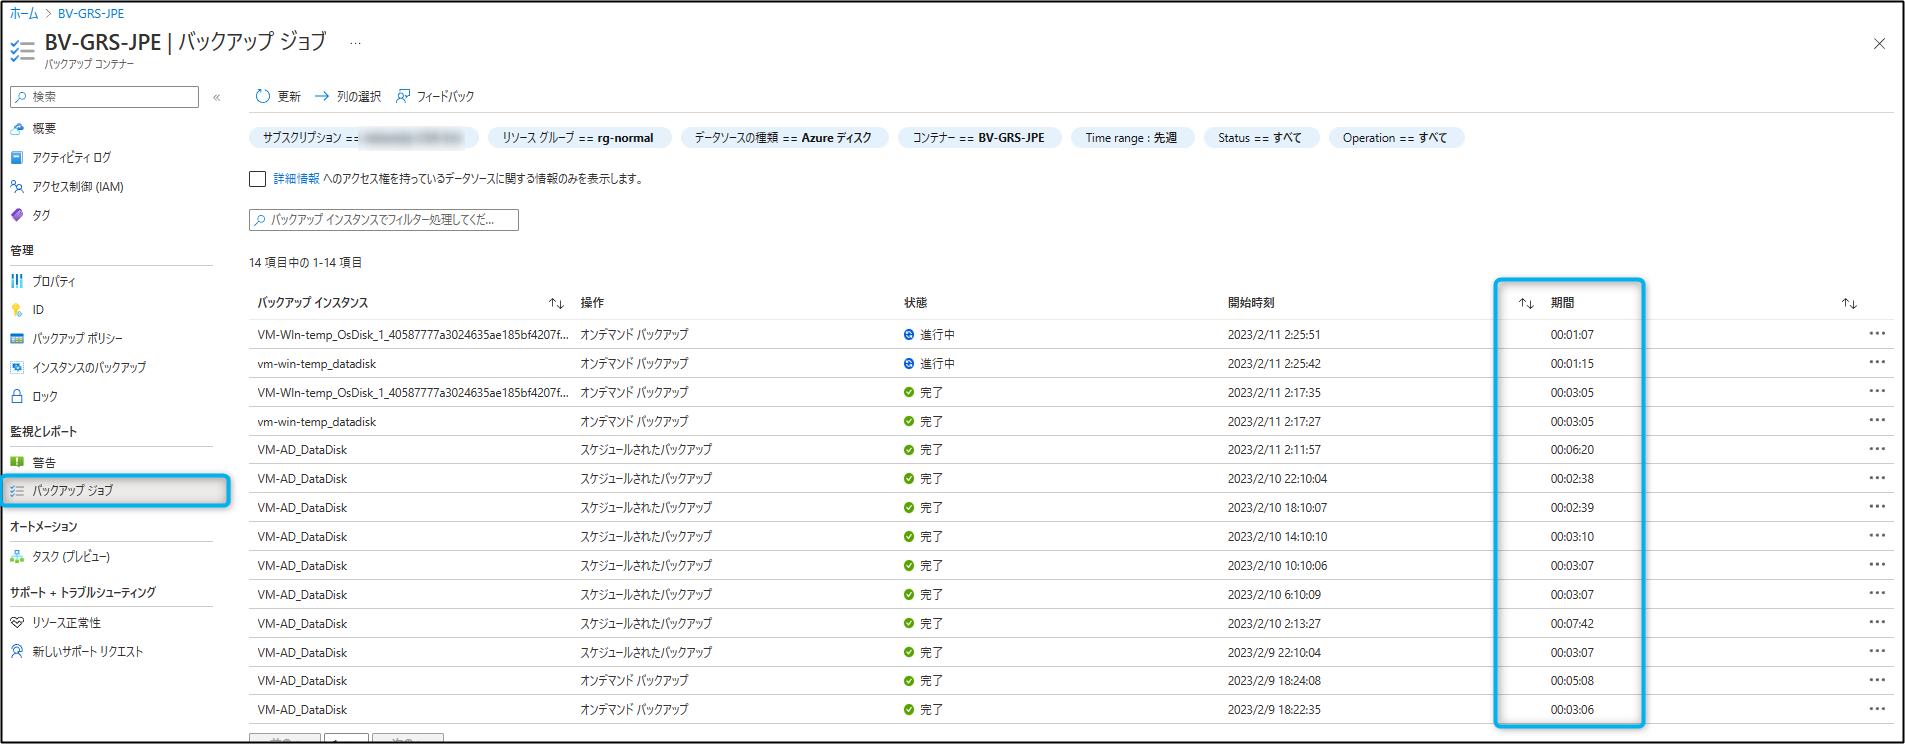This screenshot has height=744, width=1905.
Task: Open the サブスクリプション filter pill
Action: click(364, 138)
